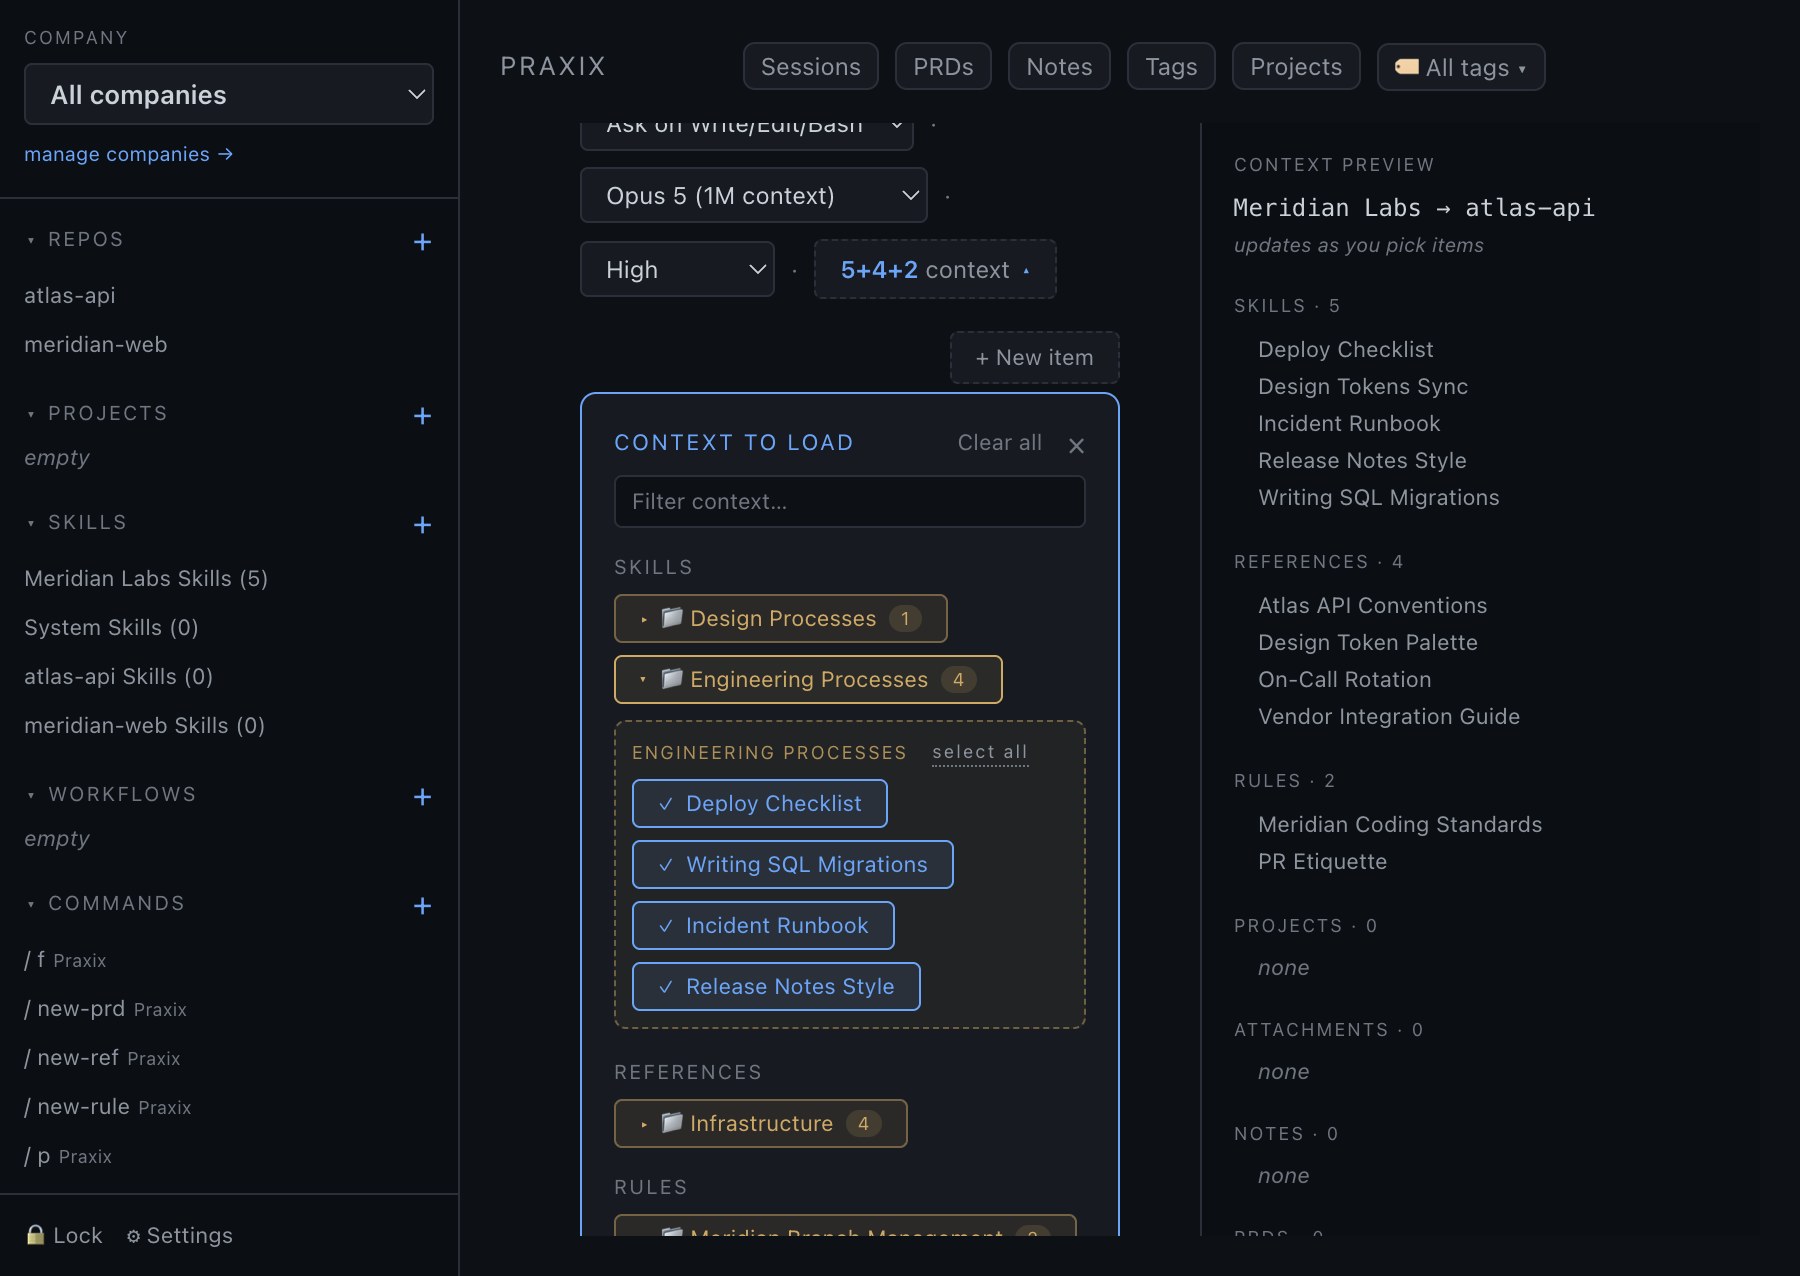Add a new skill with the plus icon
1800x1276 pixels.
click(x=422, y=525)
